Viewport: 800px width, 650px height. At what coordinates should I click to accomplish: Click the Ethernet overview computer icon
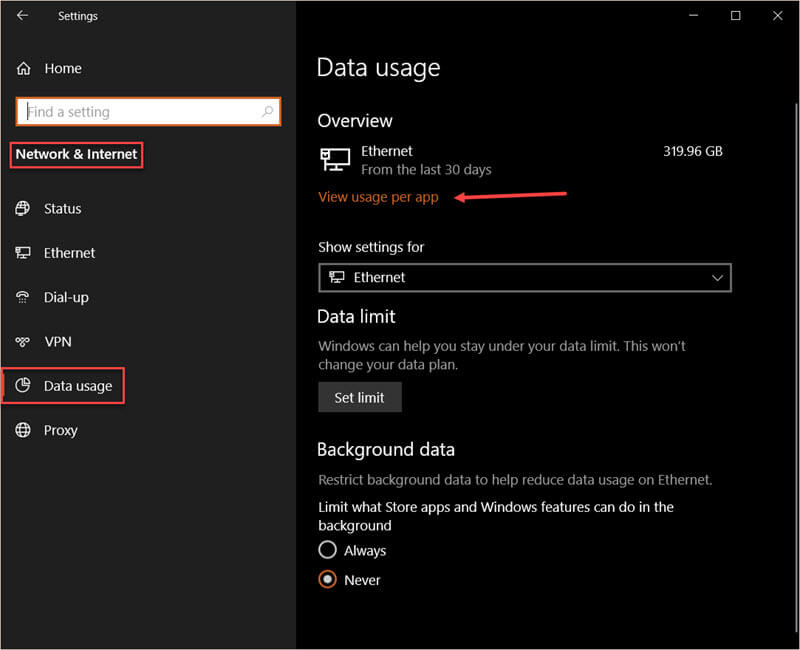coord(335,160)
